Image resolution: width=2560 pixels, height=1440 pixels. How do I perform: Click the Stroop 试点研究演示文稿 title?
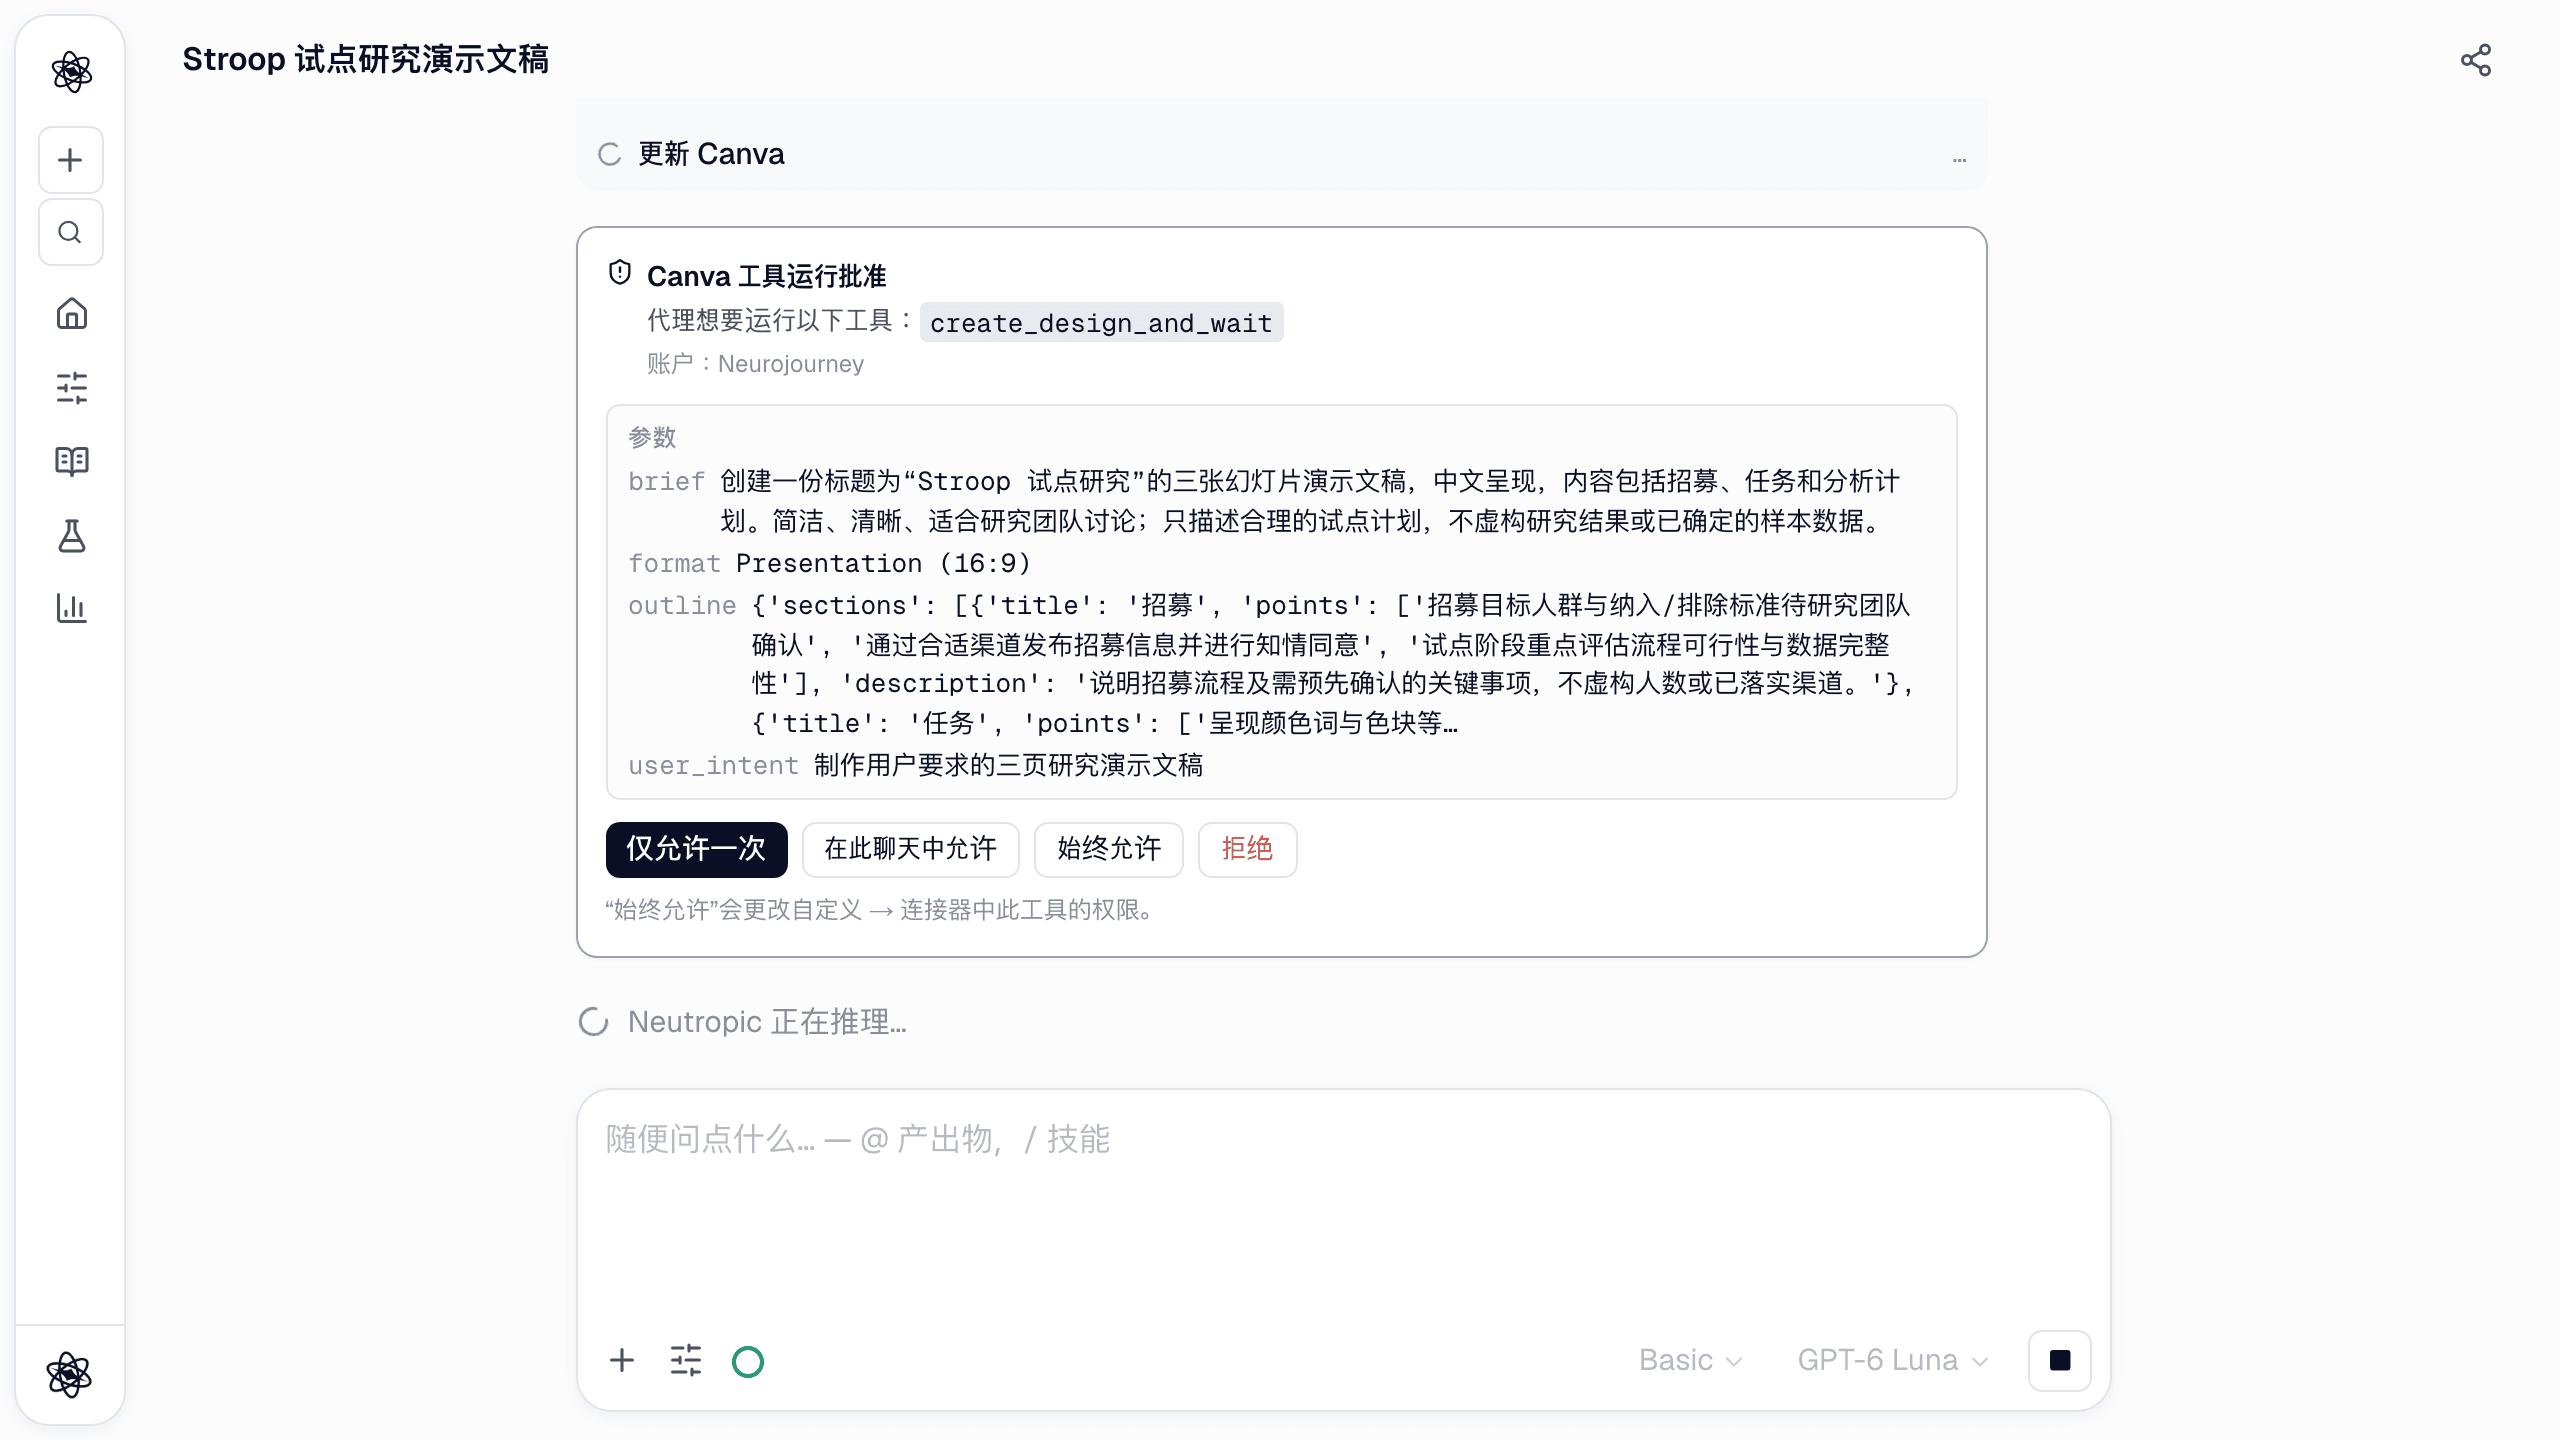365,59
